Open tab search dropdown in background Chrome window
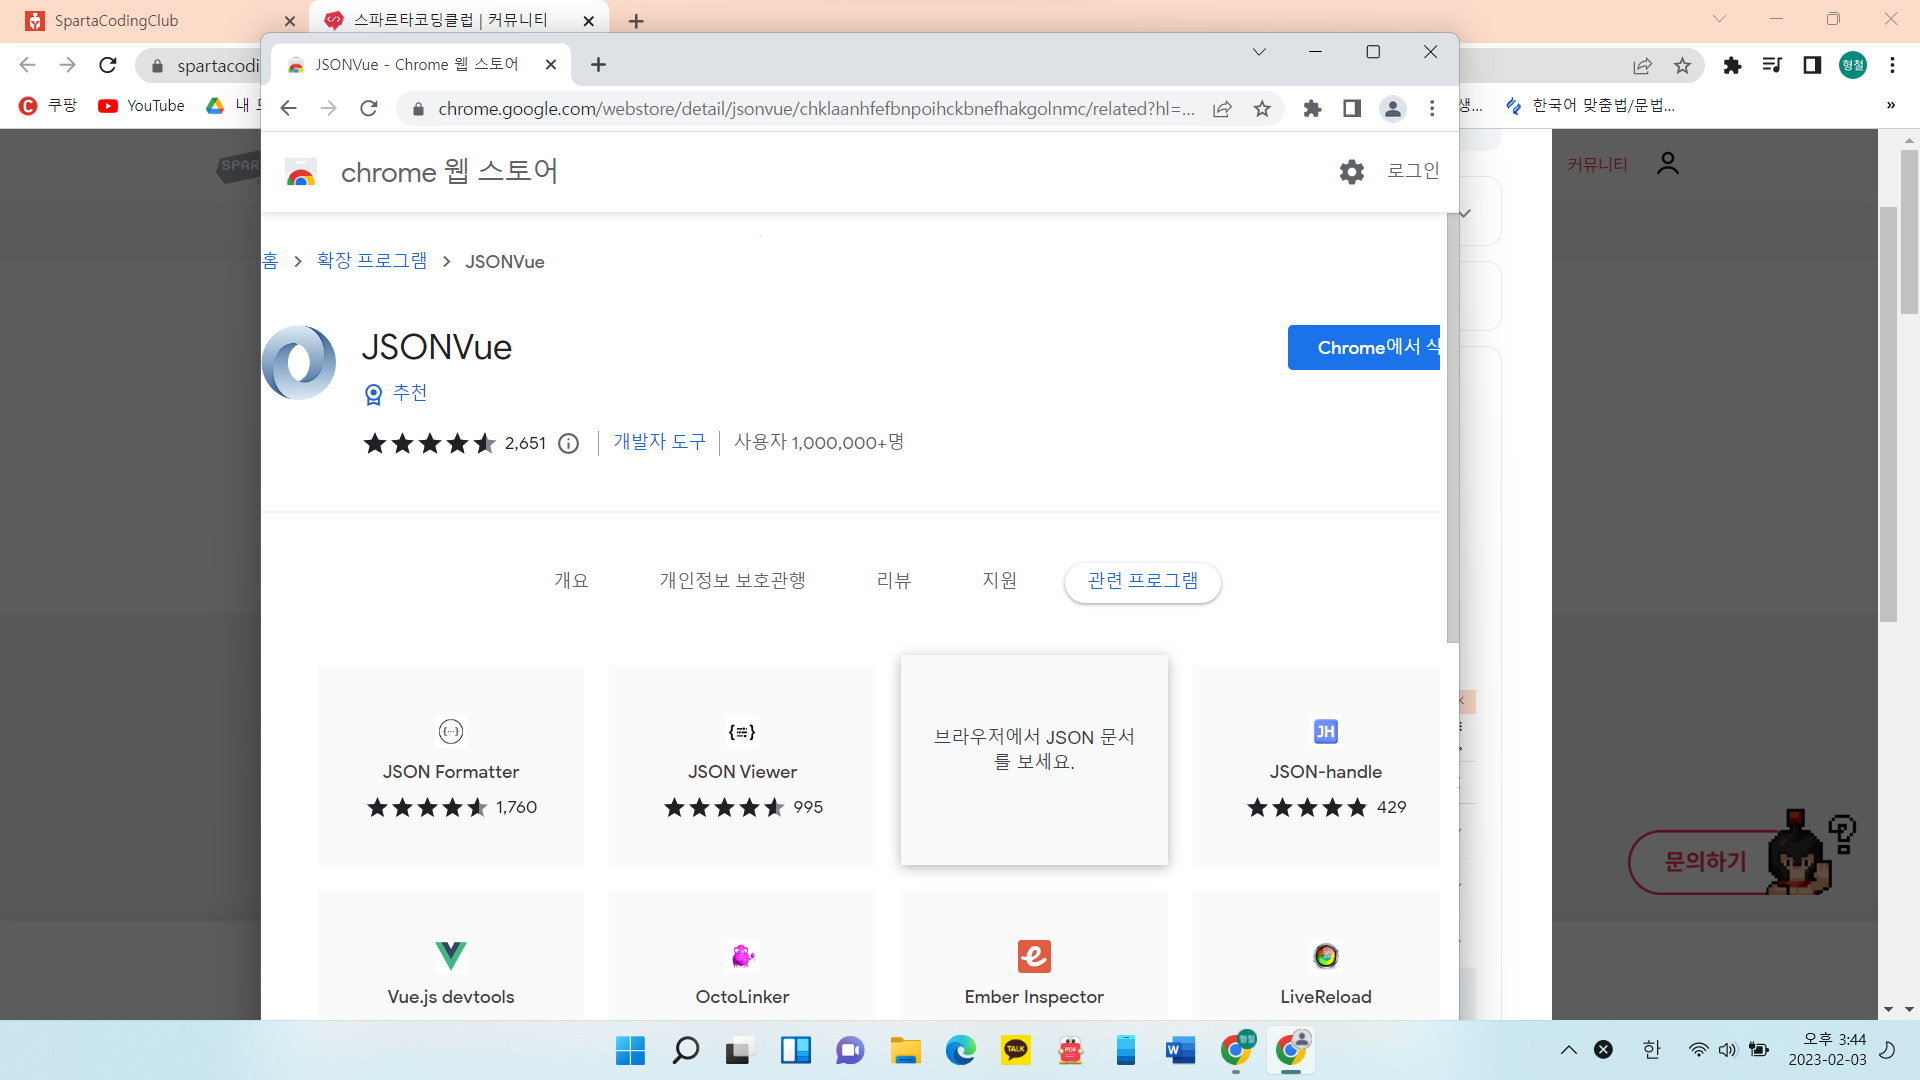 point(1719,19)
